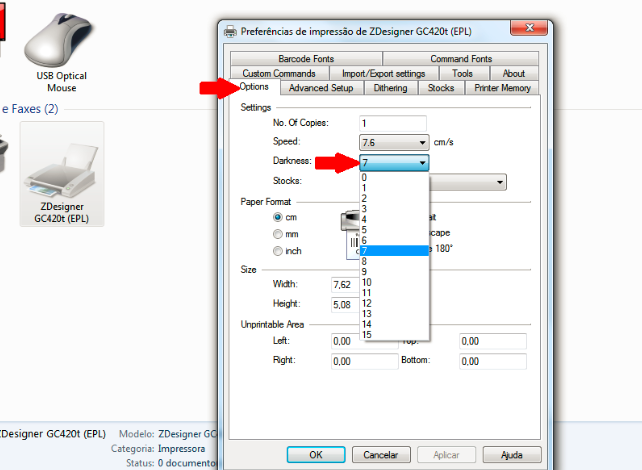Screen dimensions: 642x470
Task: Switch to the Printer Memory tab
Action: pos(502,88)
